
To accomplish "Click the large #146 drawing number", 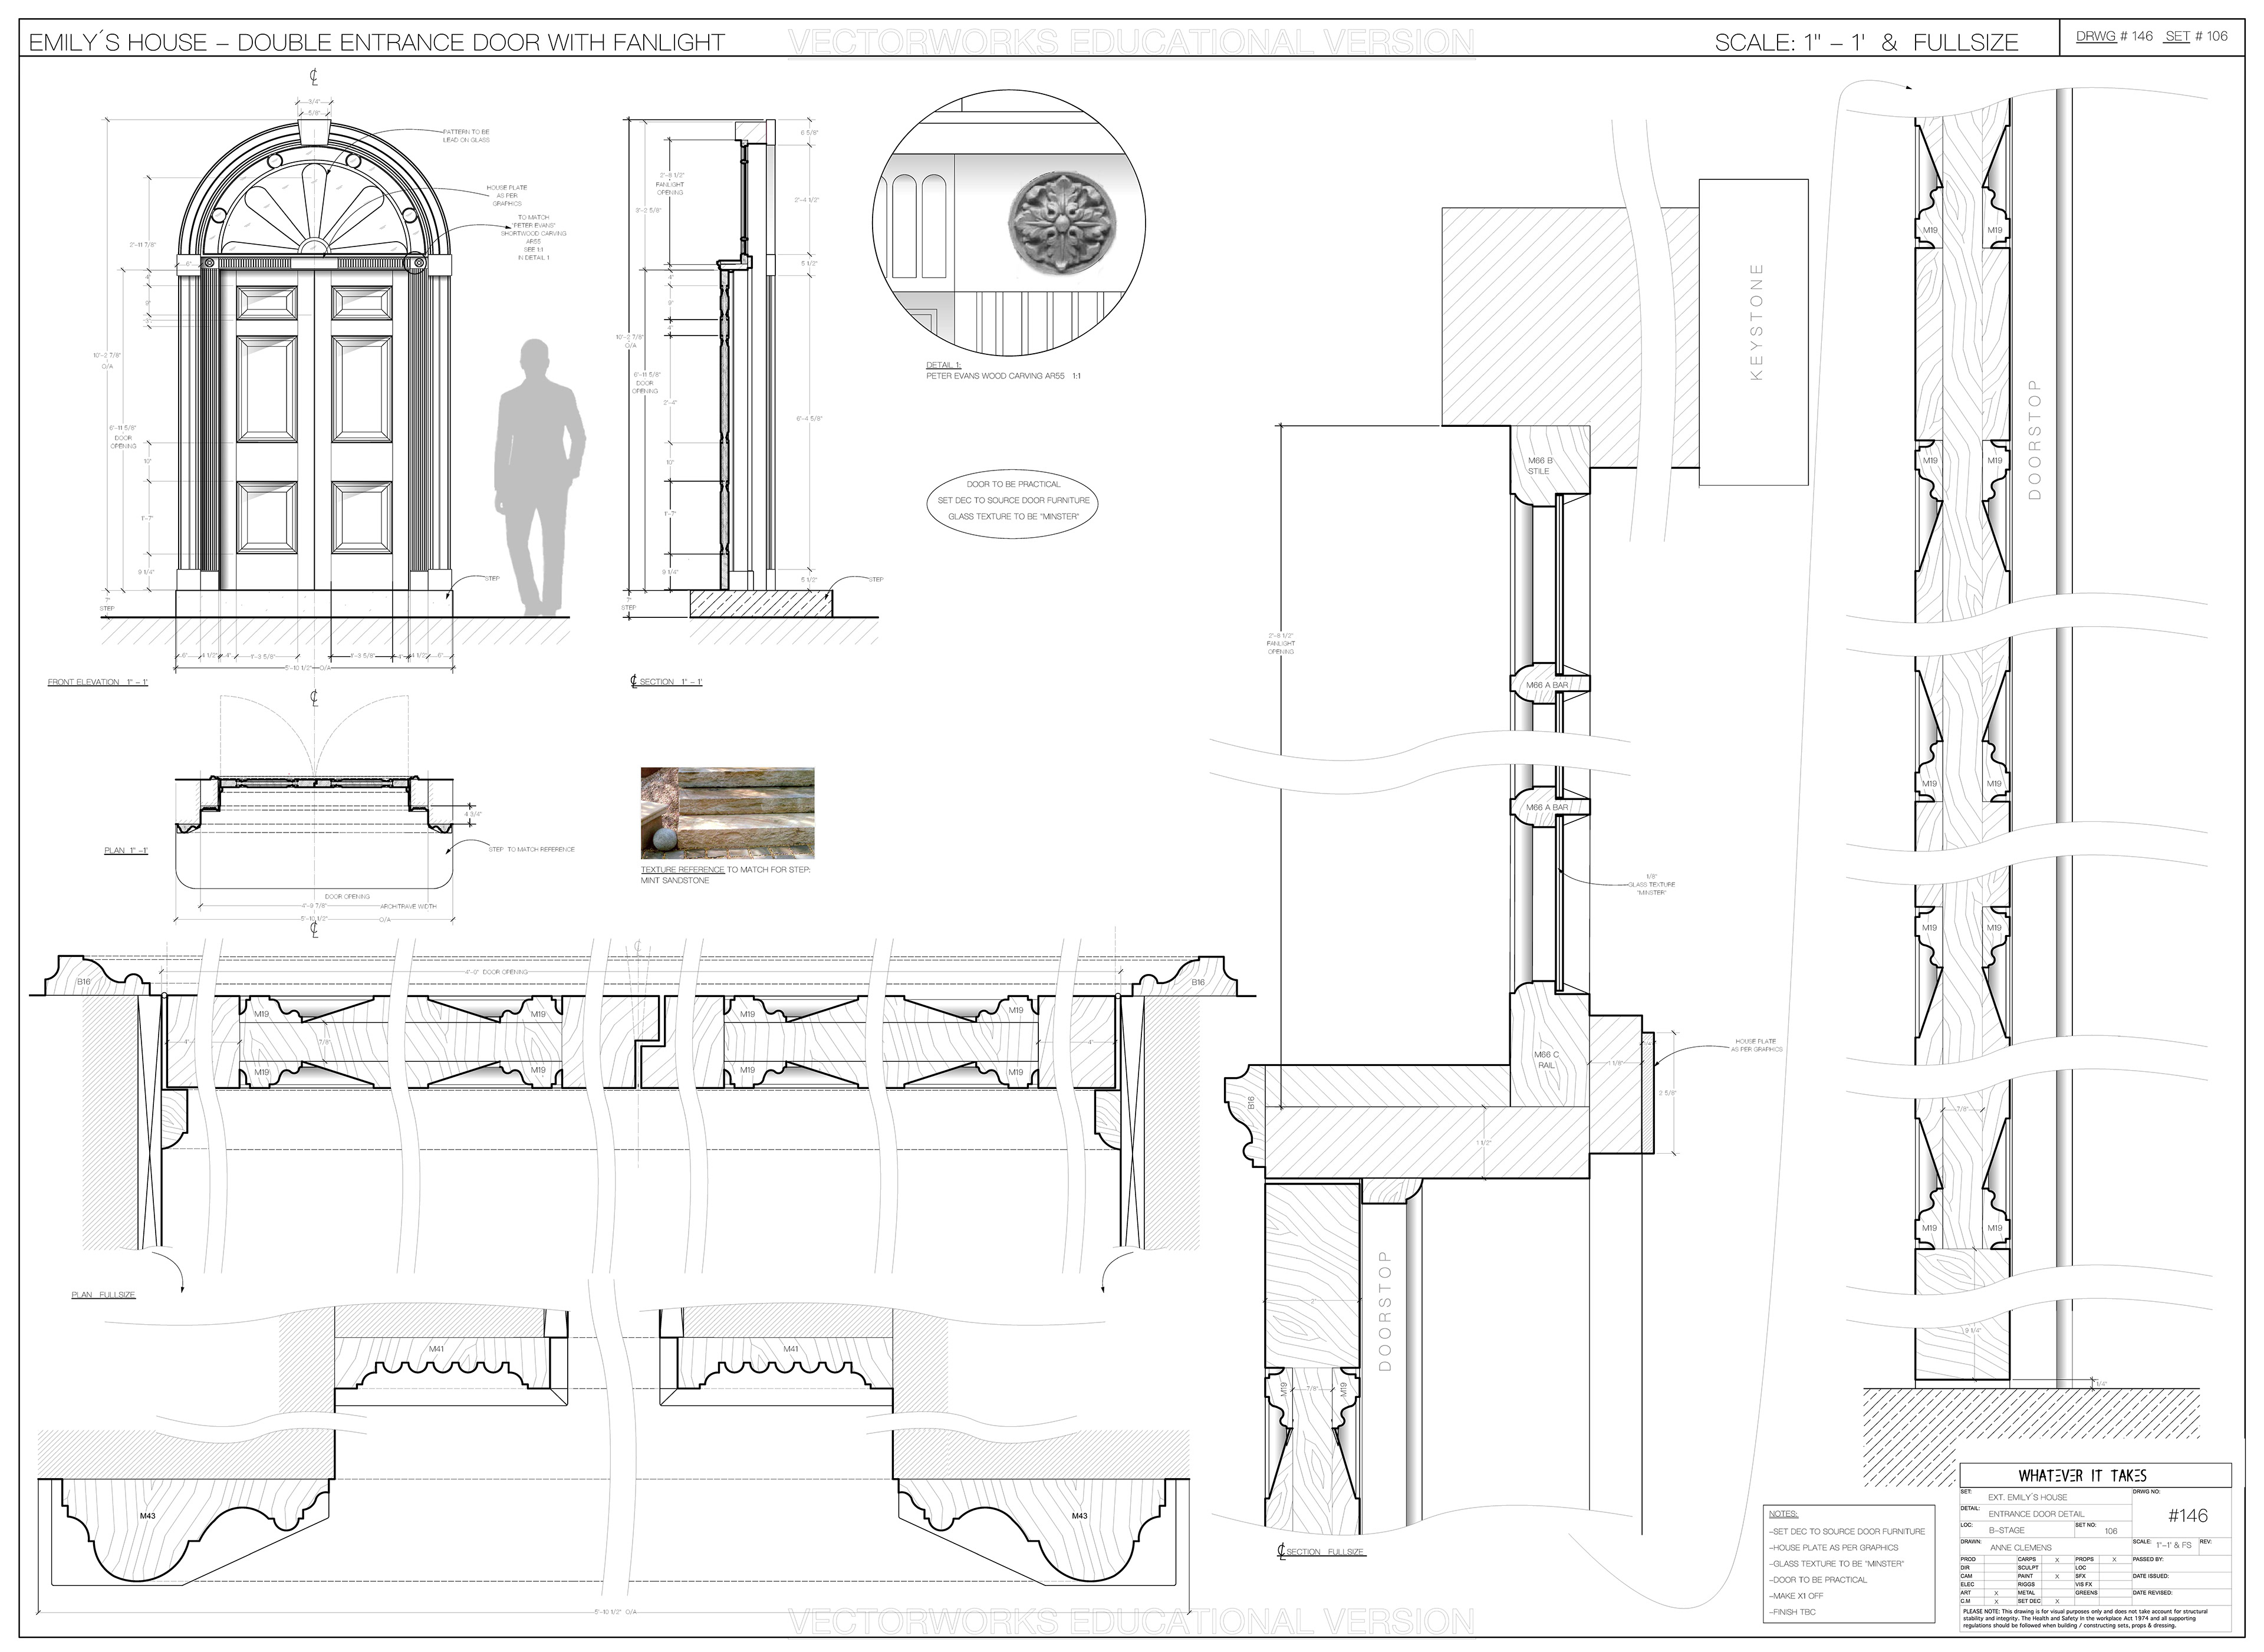I will tap(2187, 1516).
